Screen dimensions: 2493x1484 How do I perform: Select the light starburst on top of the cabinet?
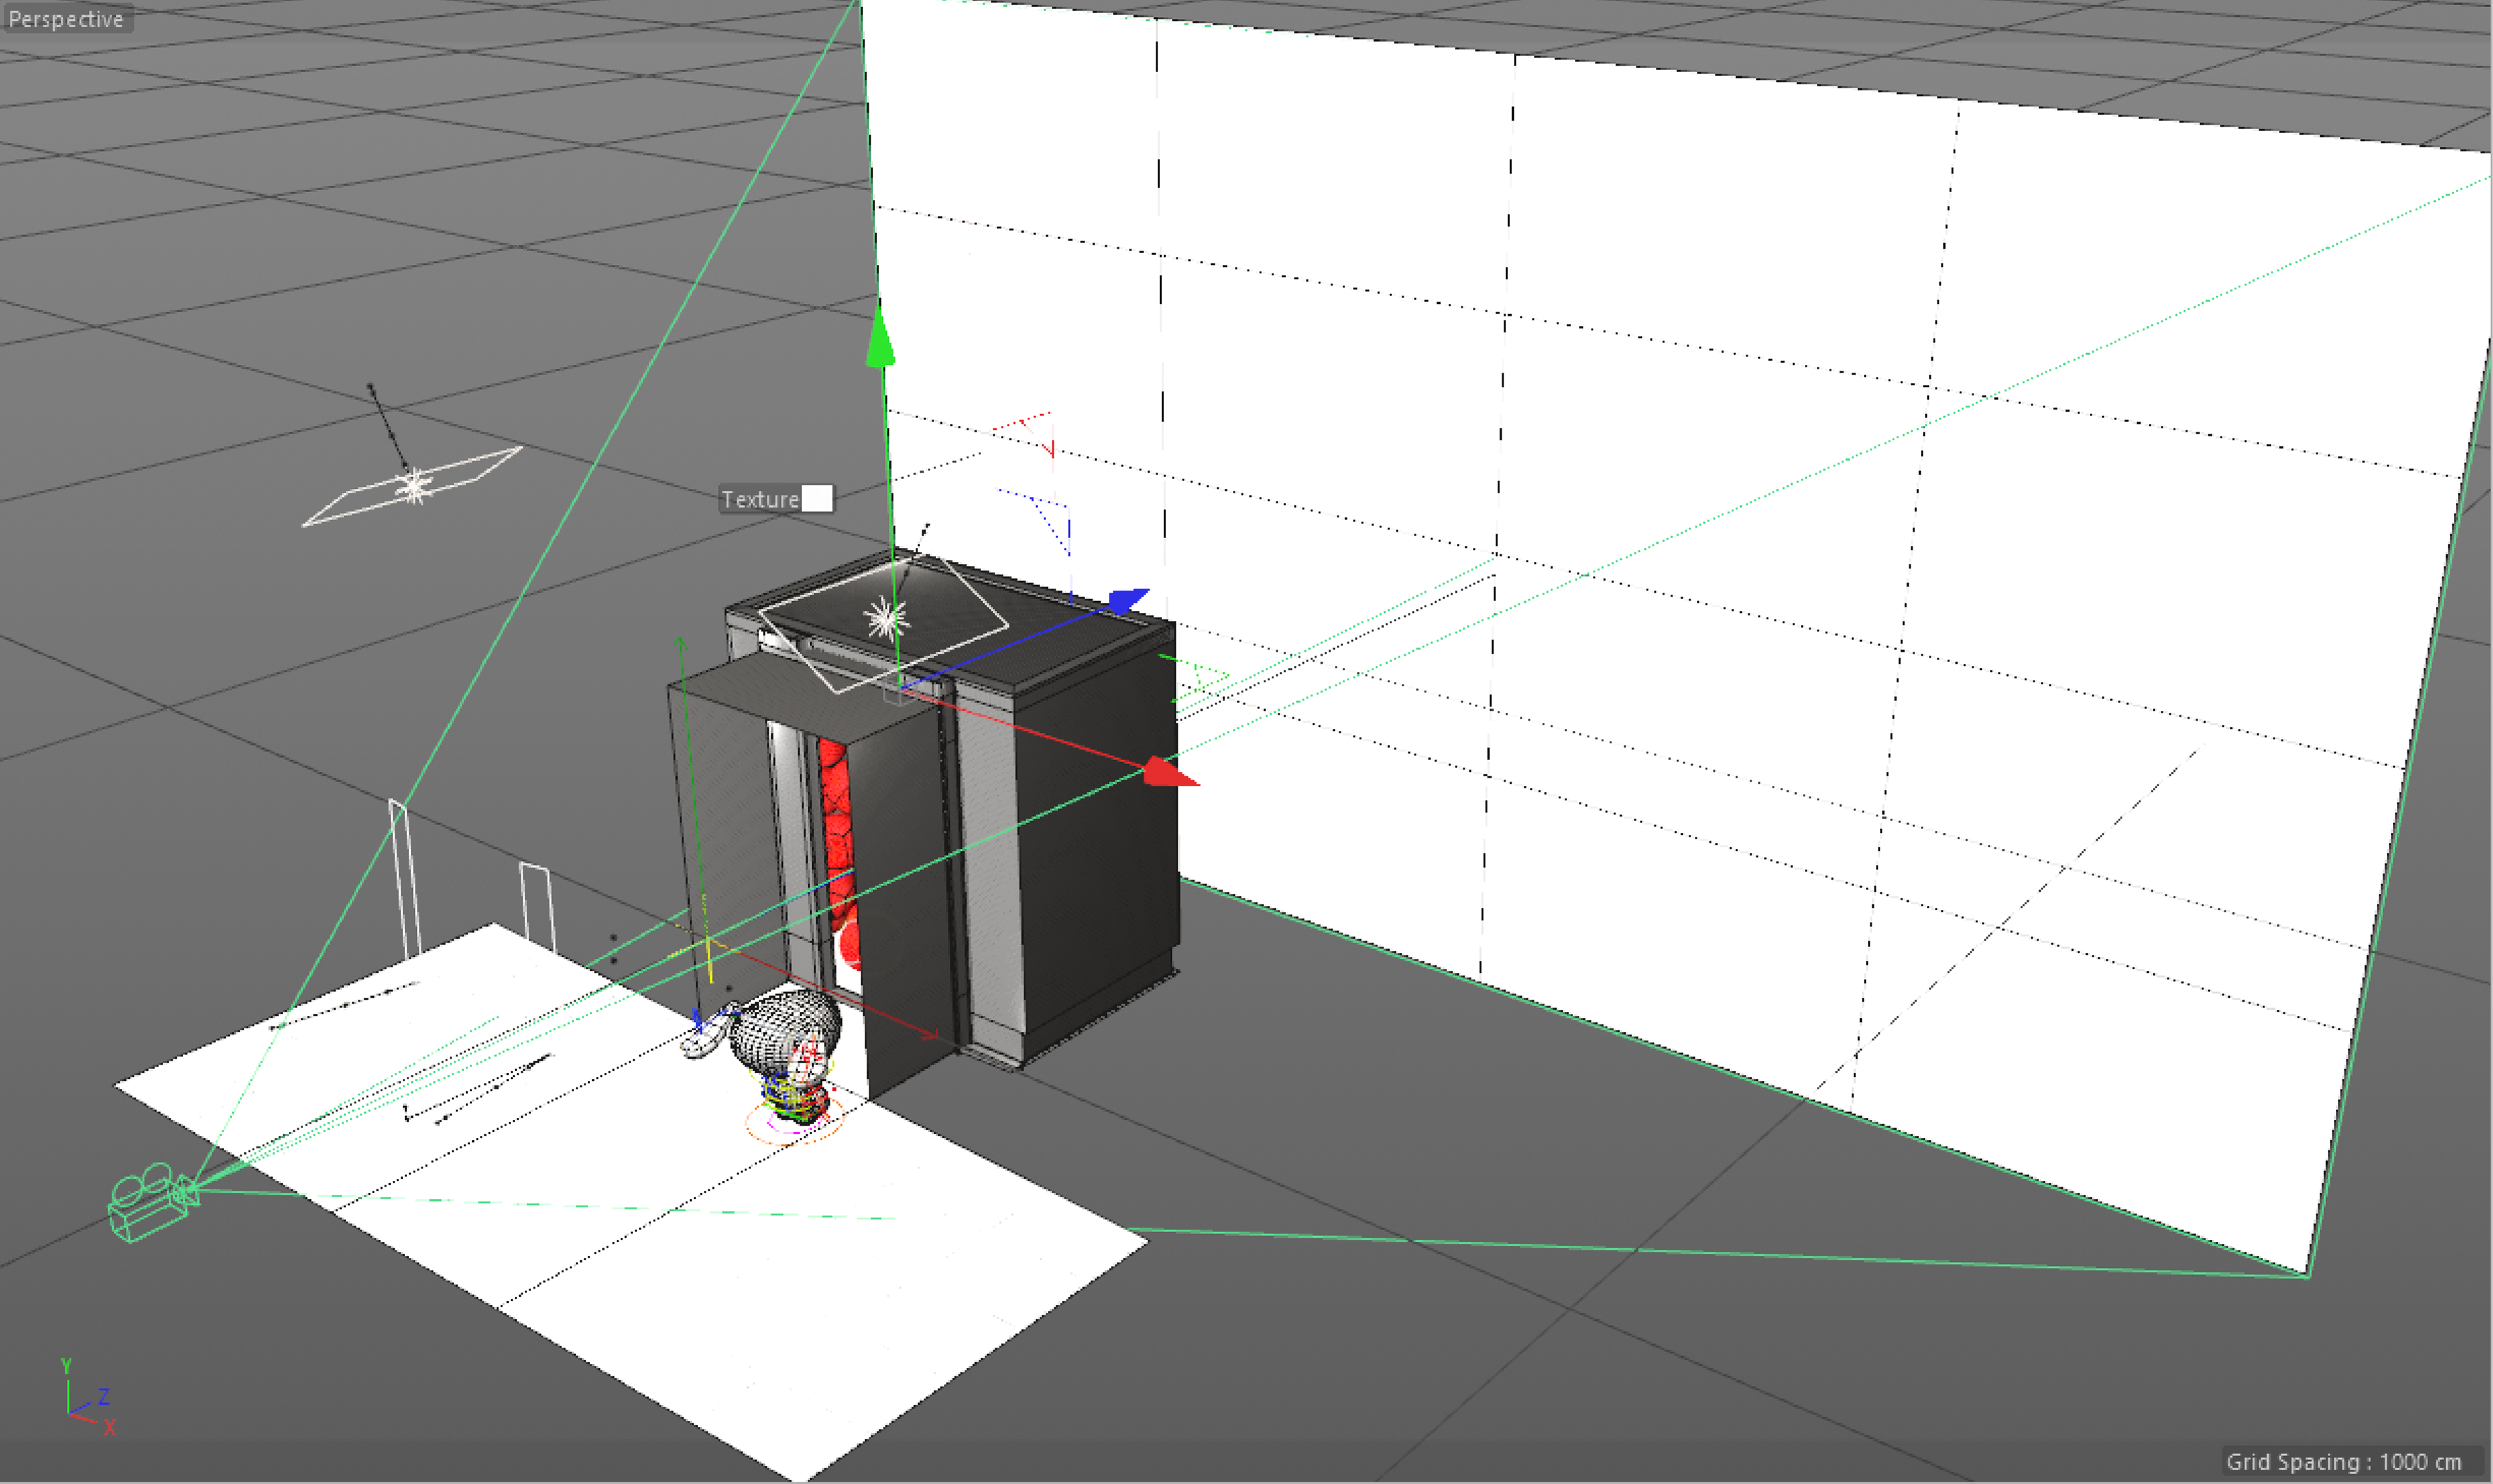tap(886, 619)
